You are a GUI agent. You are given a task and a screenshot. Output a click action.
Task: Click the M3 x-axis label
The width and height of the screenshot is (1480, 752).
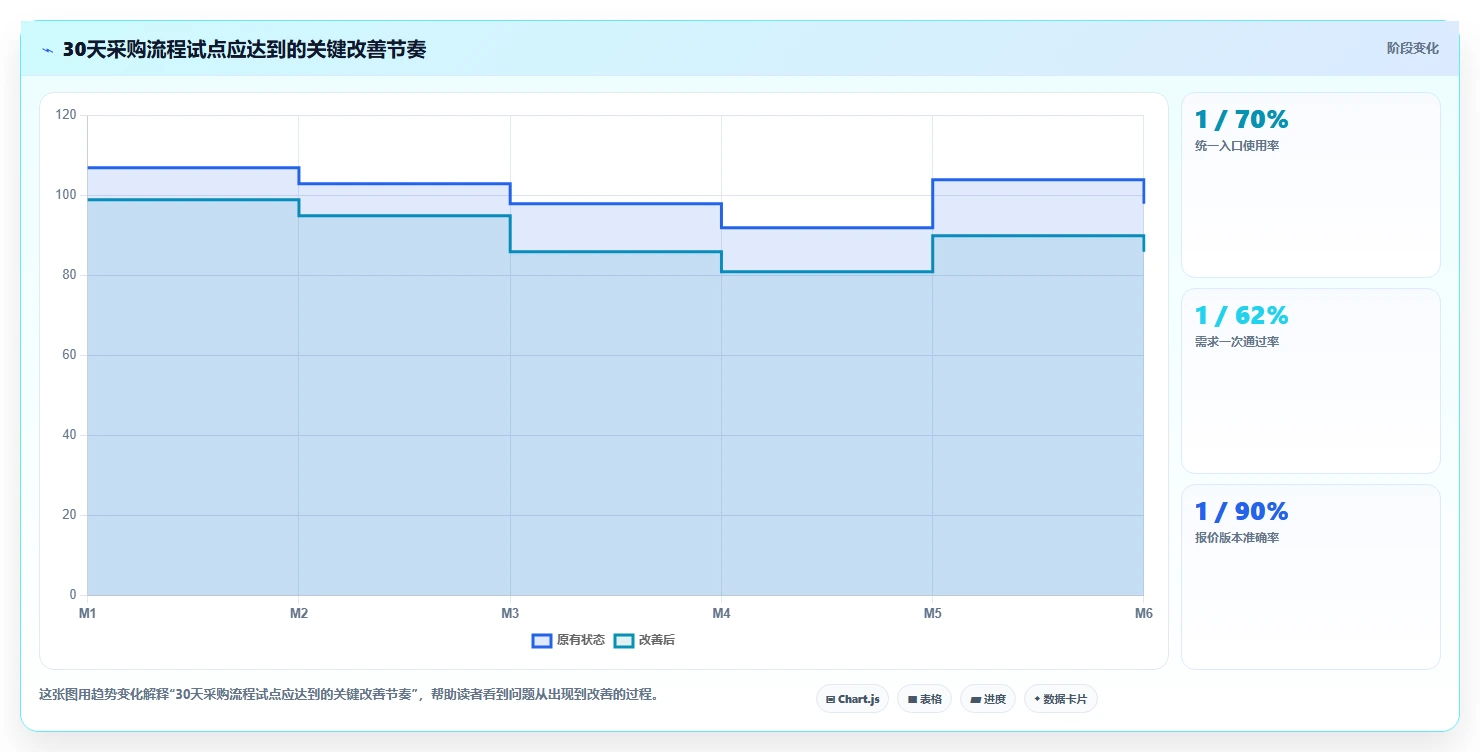click(510, 613)
